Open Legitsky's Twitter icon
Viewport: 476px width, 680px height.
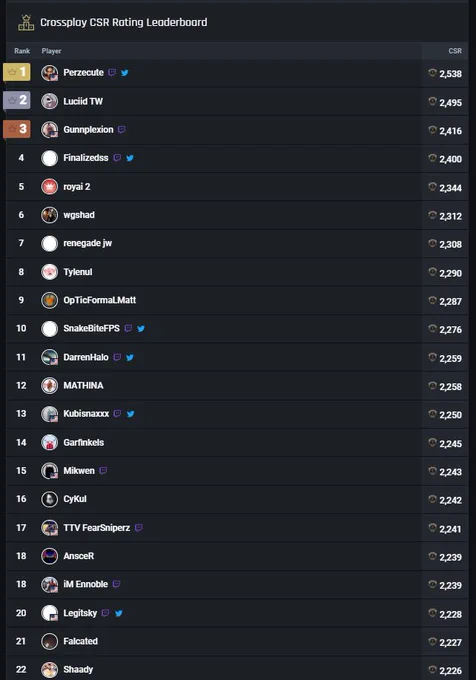118,613
